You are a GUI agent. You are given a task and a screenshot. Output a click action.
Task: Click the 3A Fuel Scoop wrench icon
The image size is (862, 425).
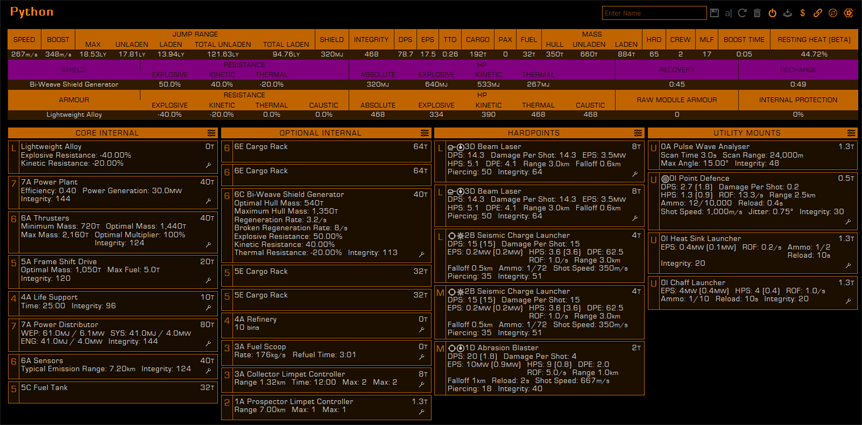[422, 357]
